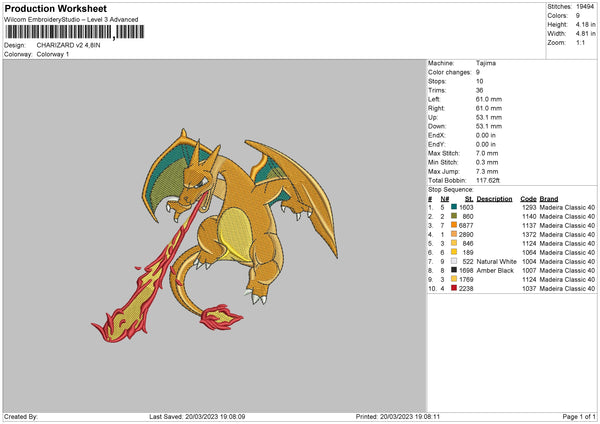Click the Wilcom EmbroideryStudio Level 3 Advanced text

pyautogui.click(x=71, y=20)
